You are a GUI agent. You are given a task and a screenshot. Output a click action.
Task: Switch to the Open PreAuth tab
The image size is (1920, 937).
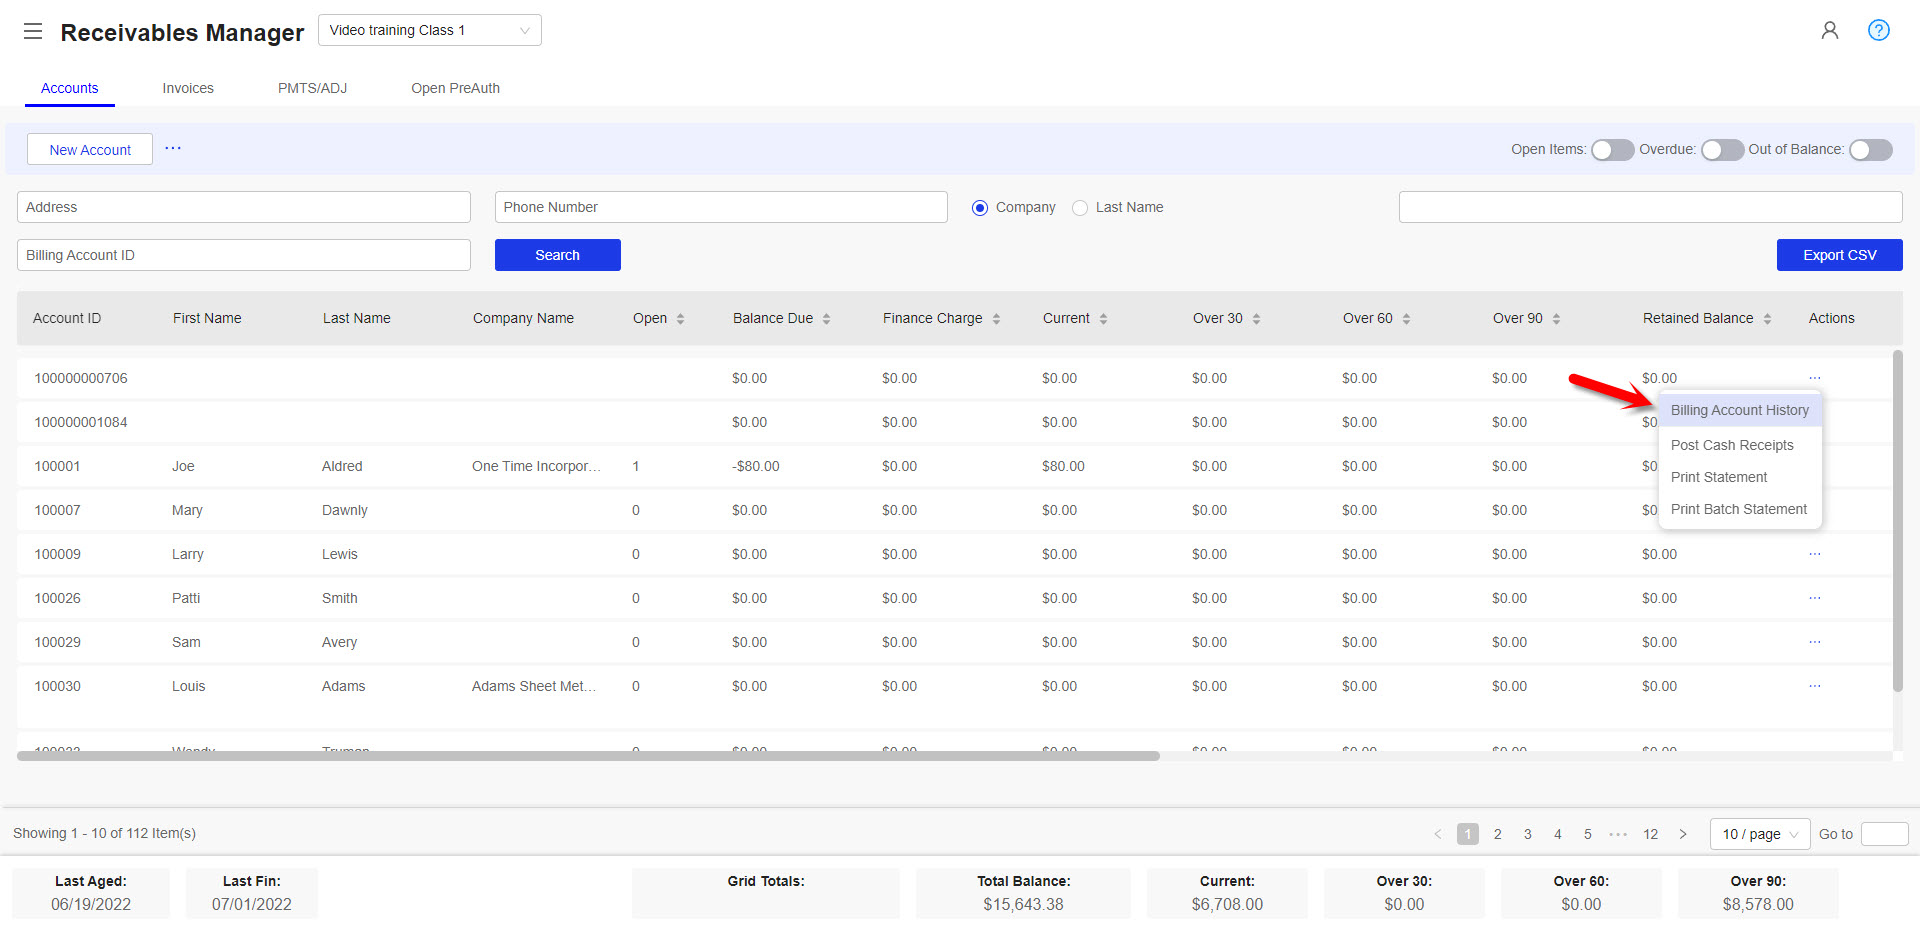pyautogui.click(x=455, y=88)
